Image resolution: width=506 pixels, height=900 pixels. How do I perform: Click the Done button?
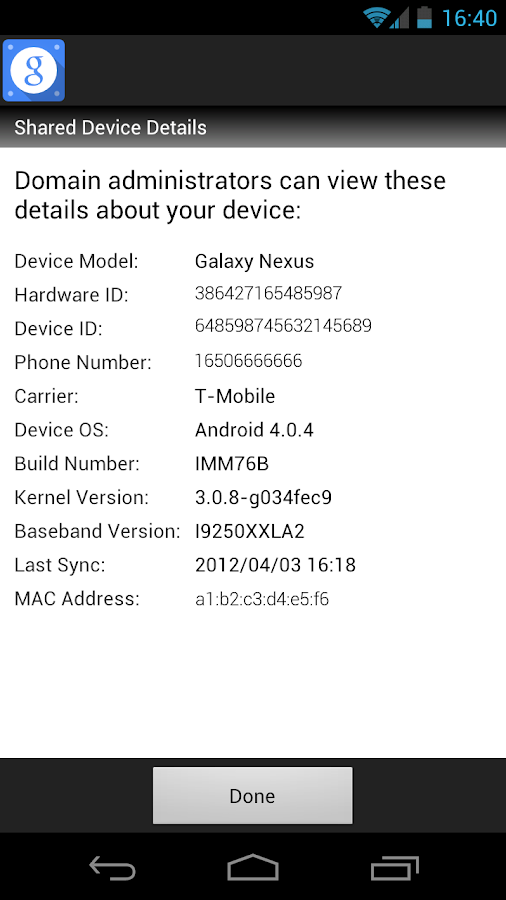pos(252,796)
